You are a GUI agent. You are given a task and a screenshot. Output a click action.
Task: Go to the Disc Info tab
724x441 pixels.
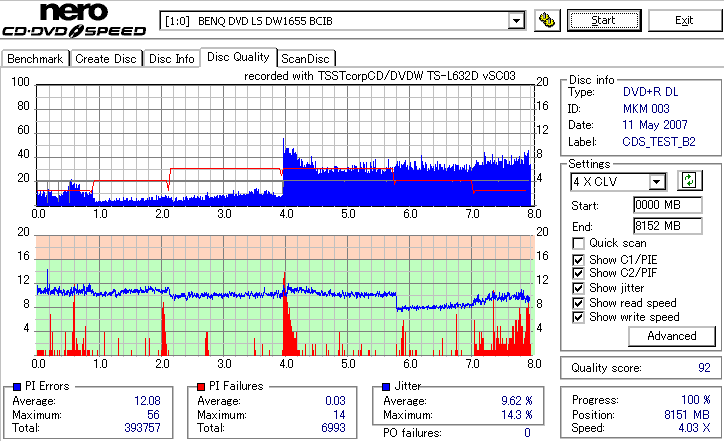[x=171, y=59]
